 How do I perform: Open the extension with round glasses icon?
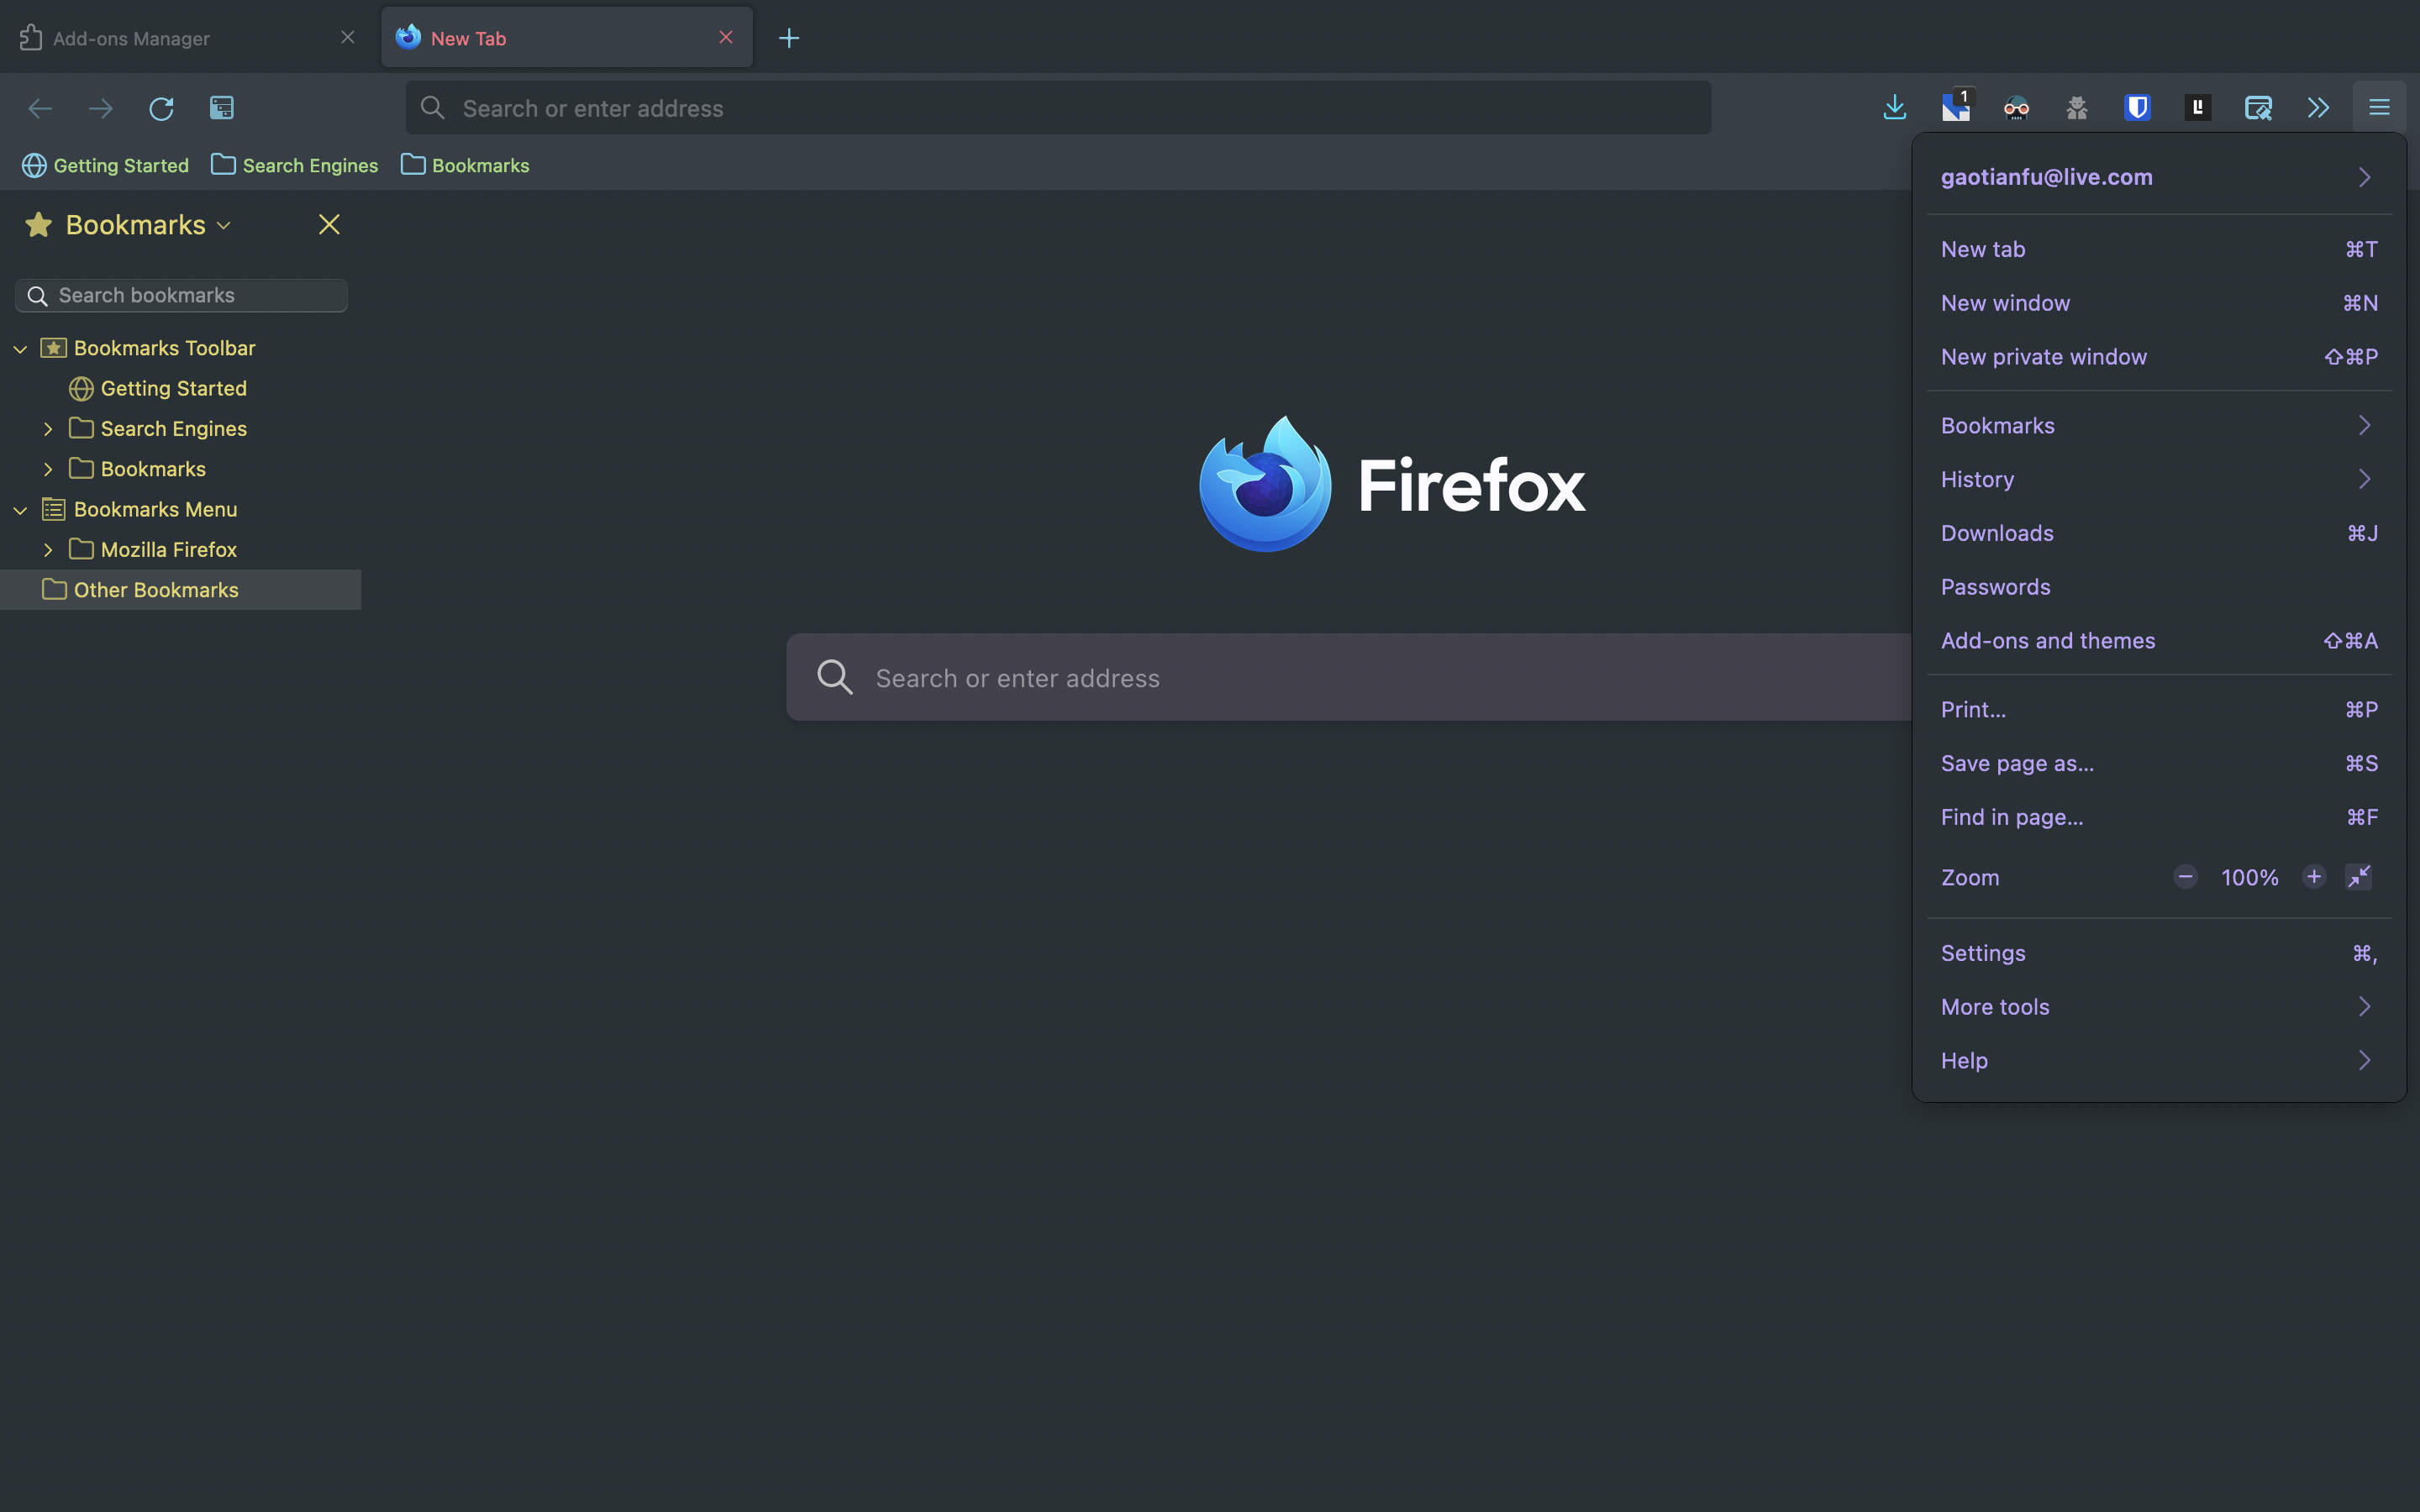2016,108
